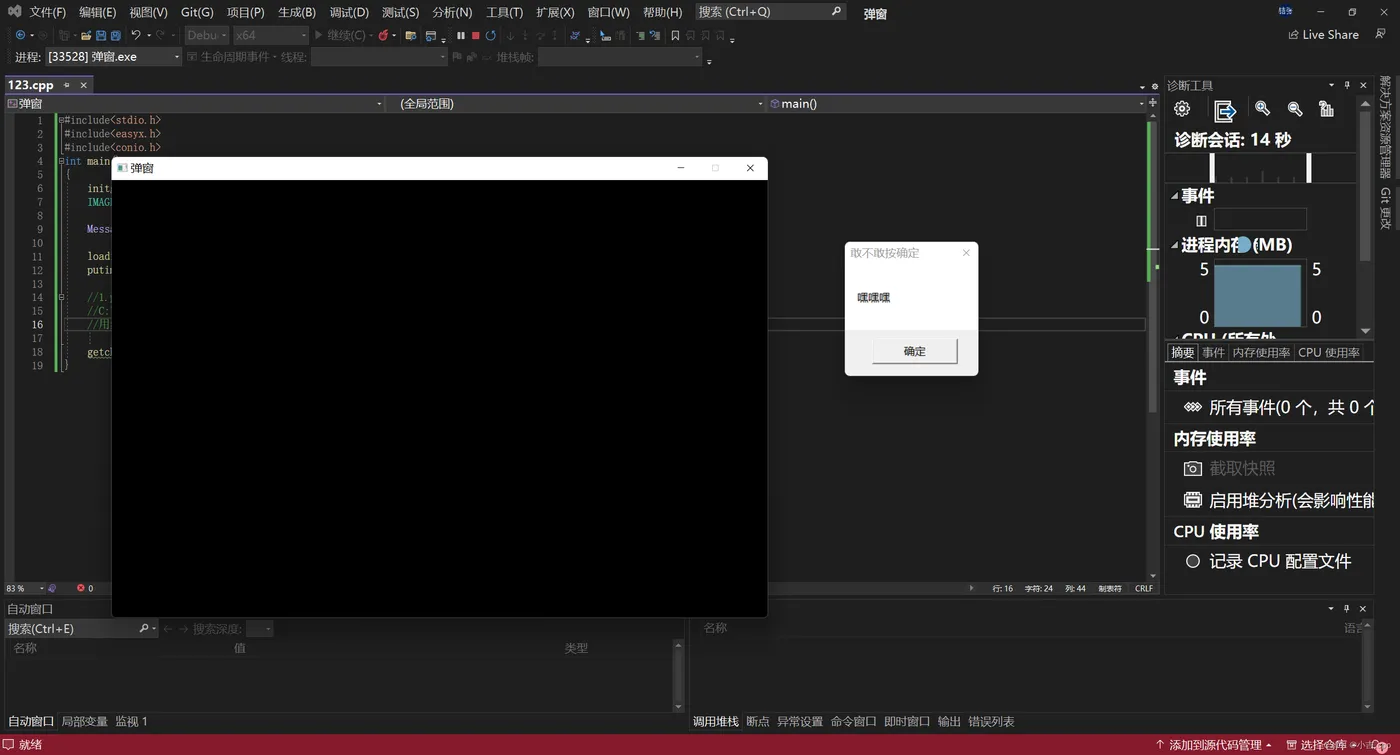Open the 83% editor zoom dropdown
The height and width of the screenshot is (755, 1400).
tap(24, 588)
